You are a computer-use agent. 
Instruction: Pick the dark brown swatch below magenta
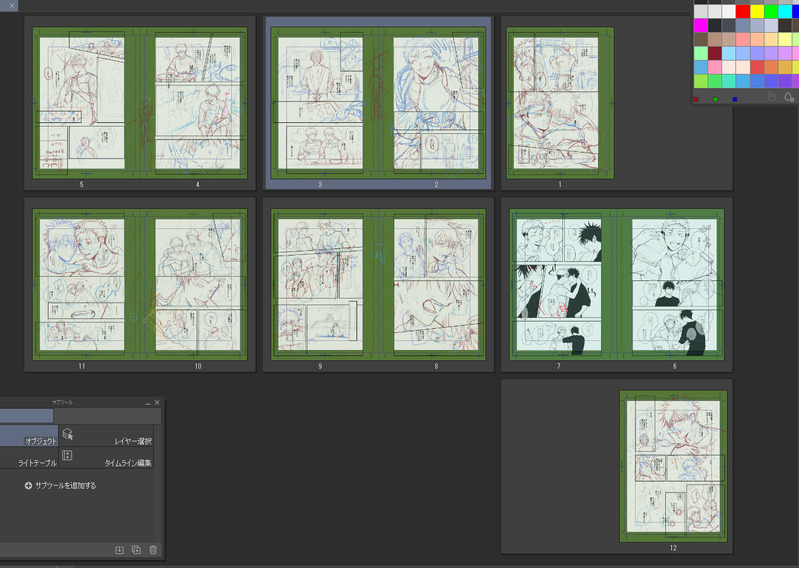(x=701, y=39)
